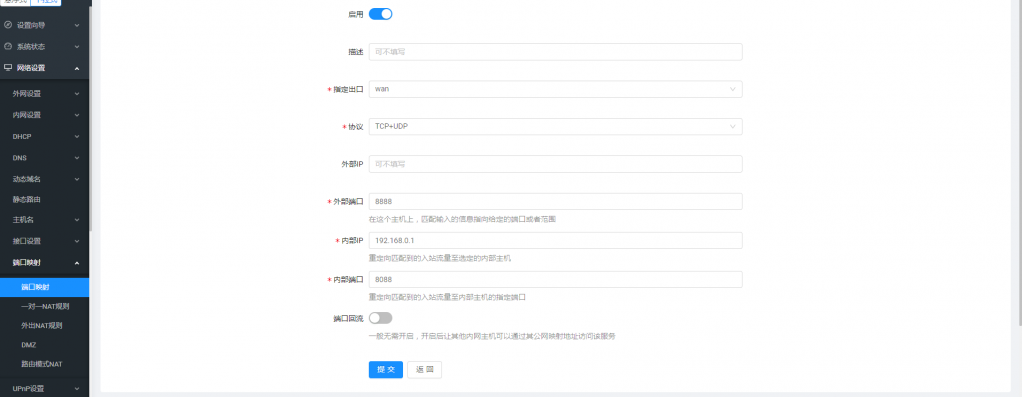
Task: Click the hint text under 内部IP
Action: point(440,259)
